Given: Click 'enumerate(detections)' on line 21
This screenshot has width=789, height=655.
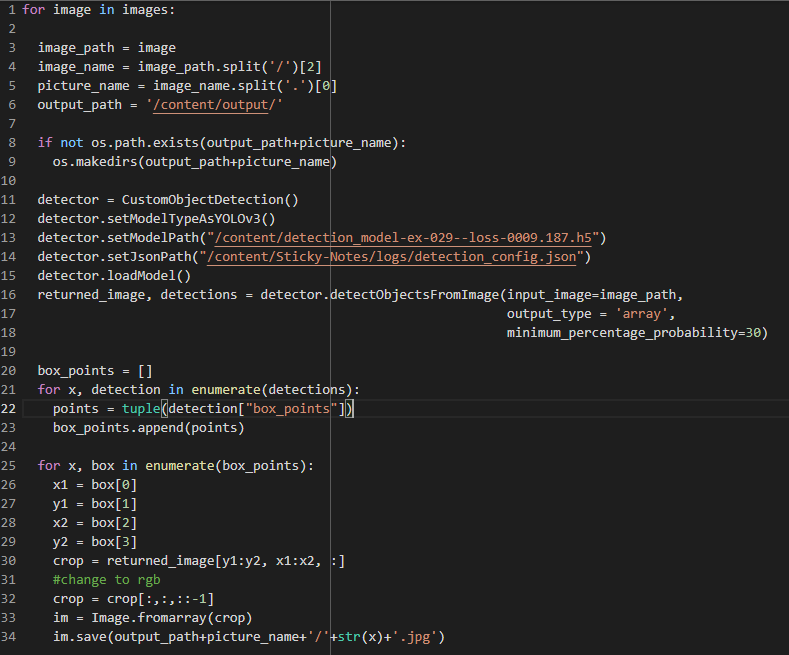Looking at the screenshot, I should 272,390.
